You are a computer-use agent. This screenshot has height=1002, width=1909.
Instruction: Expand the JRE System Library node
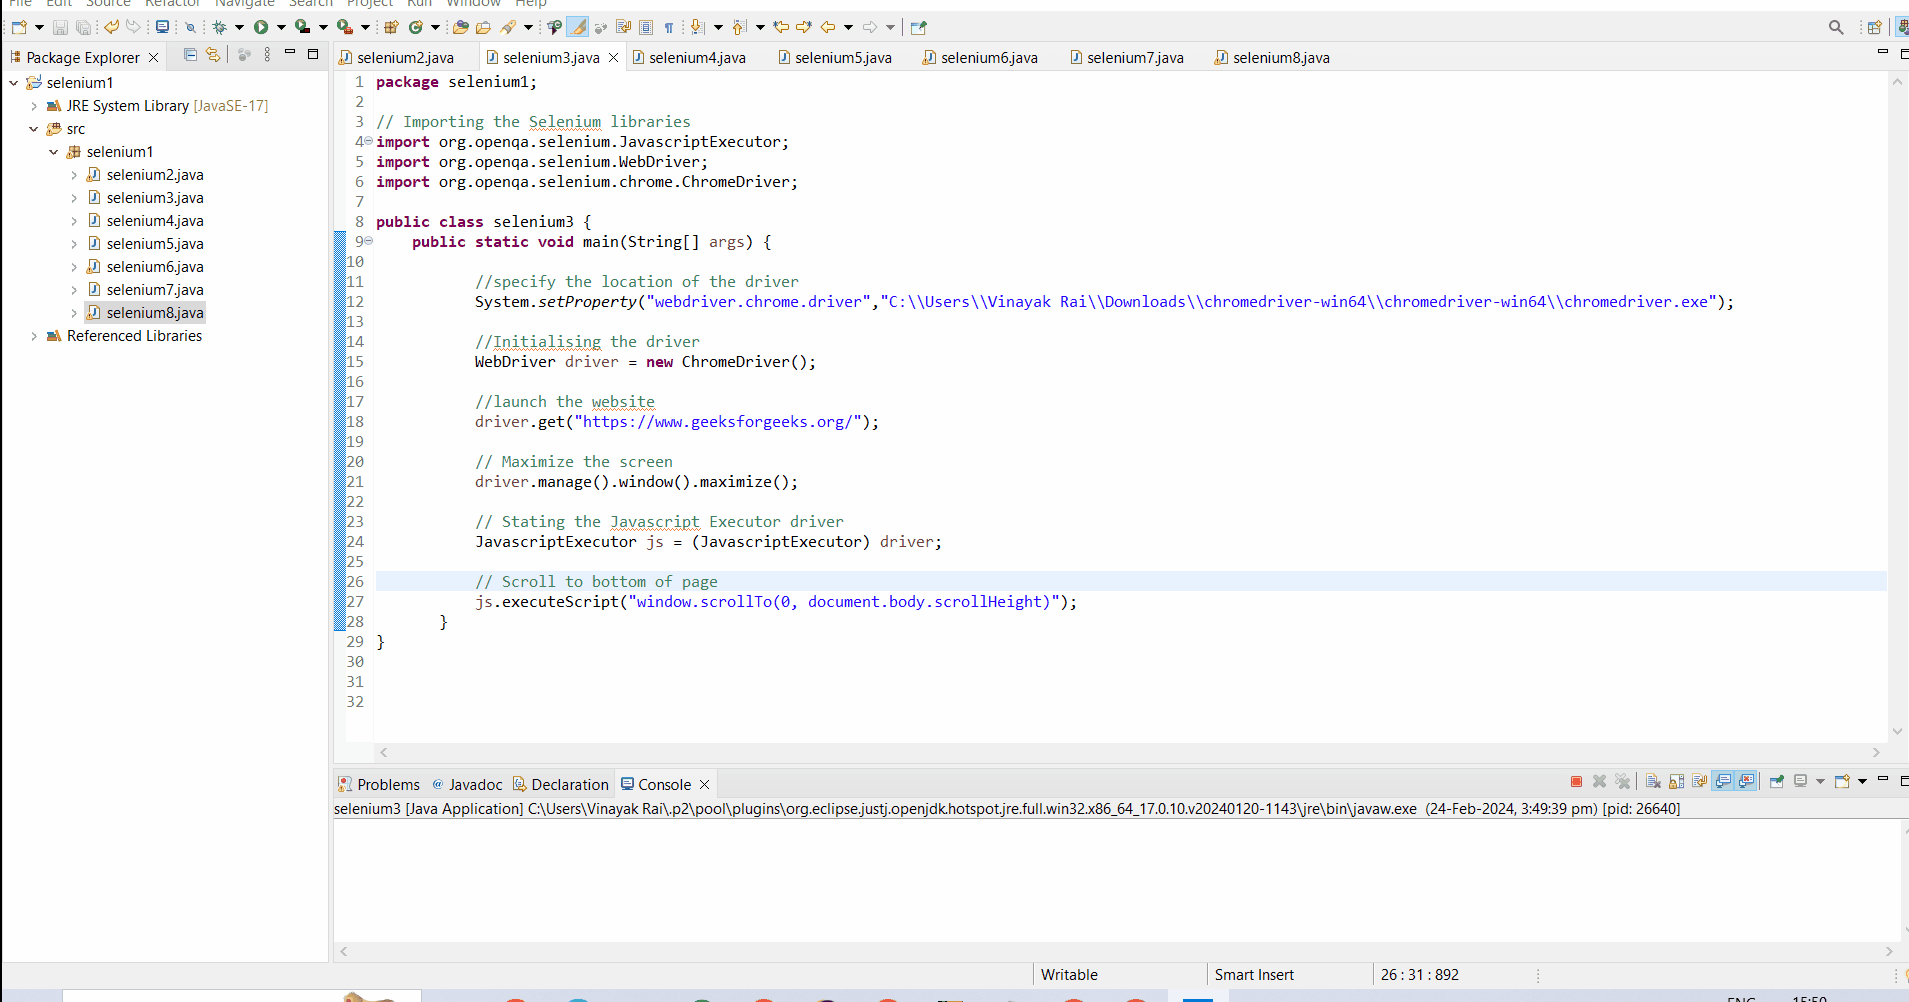[34, 106]
